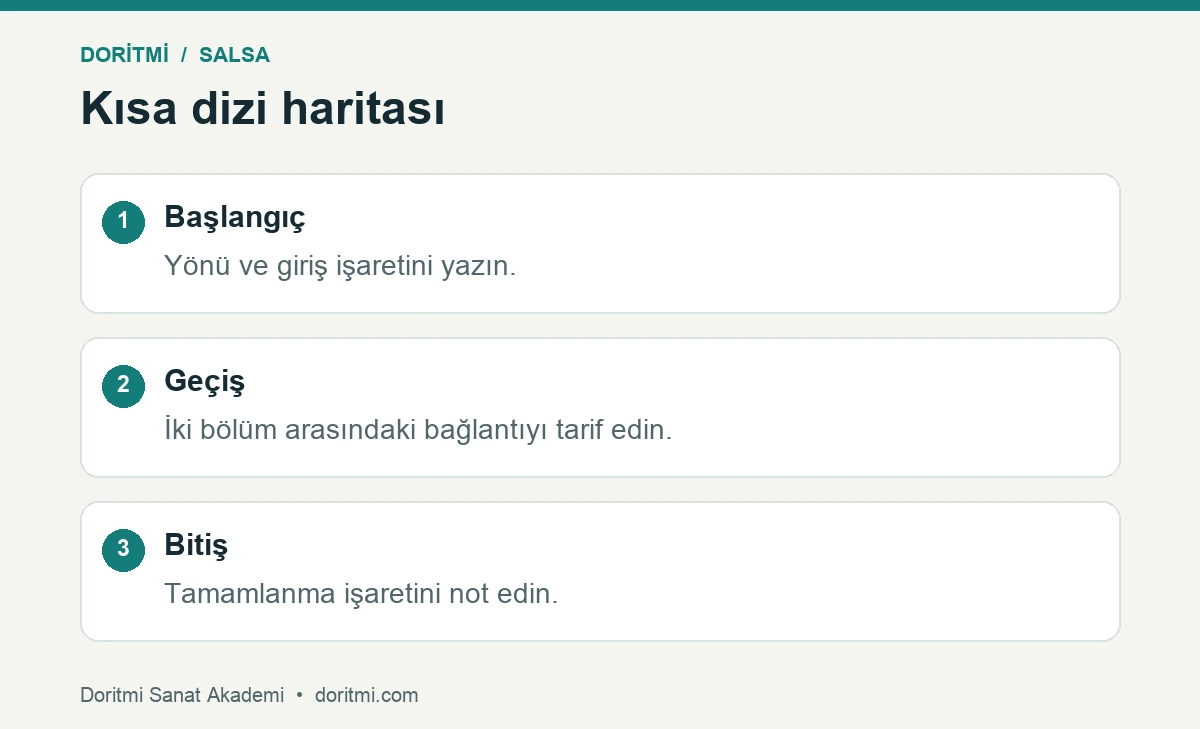1200x729 pixels.
Task: Click the text 'Tamamlanma işaretini not edin.'
Action: (361, 594)
